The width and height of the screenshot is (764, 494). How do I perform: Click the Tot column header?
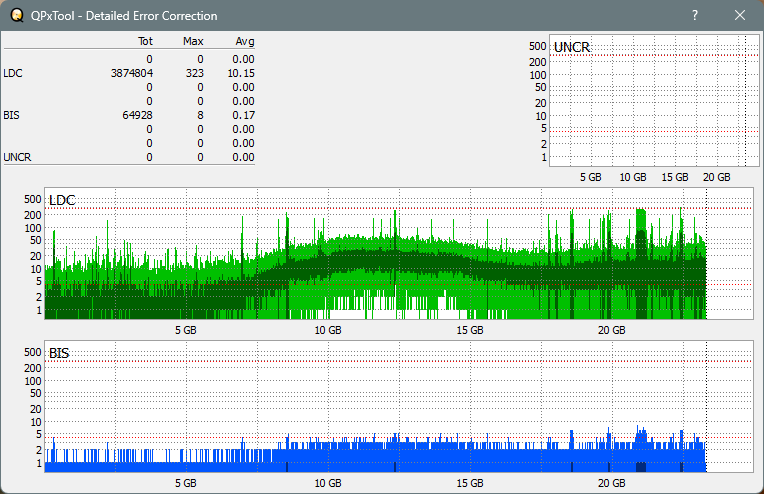tap(145, 41)
